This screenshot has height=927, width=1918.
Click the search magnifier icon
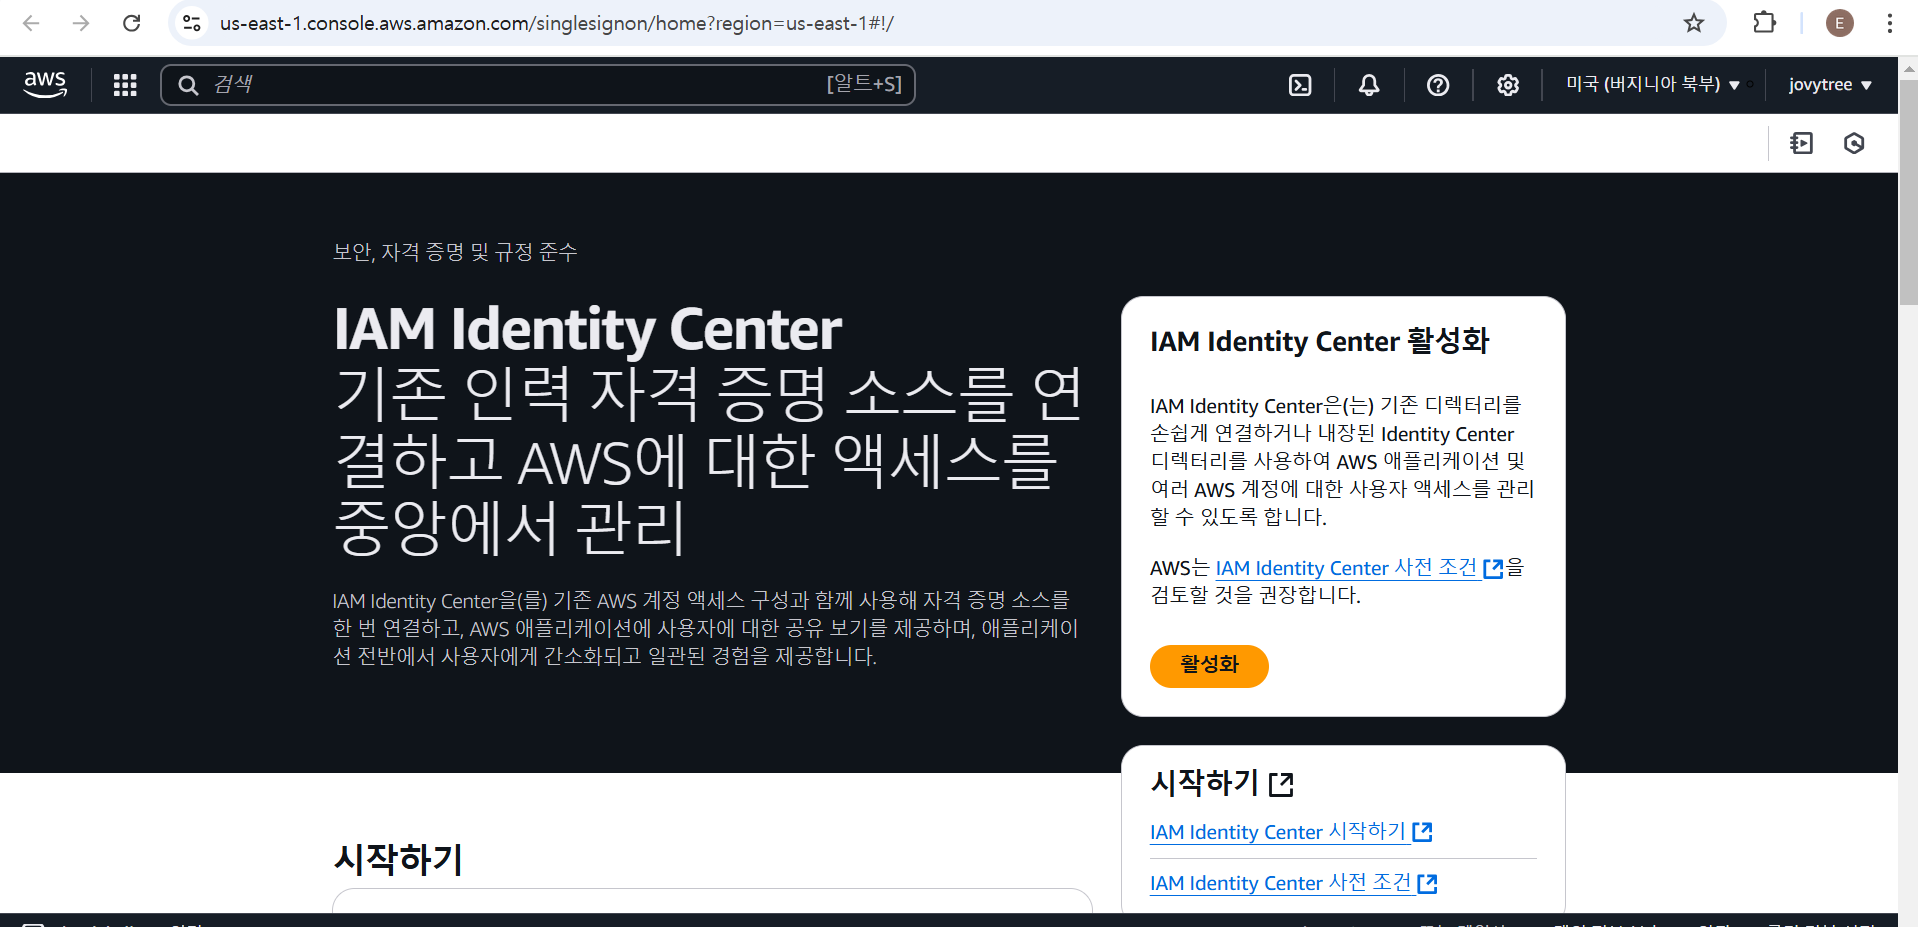coord(188,85)
